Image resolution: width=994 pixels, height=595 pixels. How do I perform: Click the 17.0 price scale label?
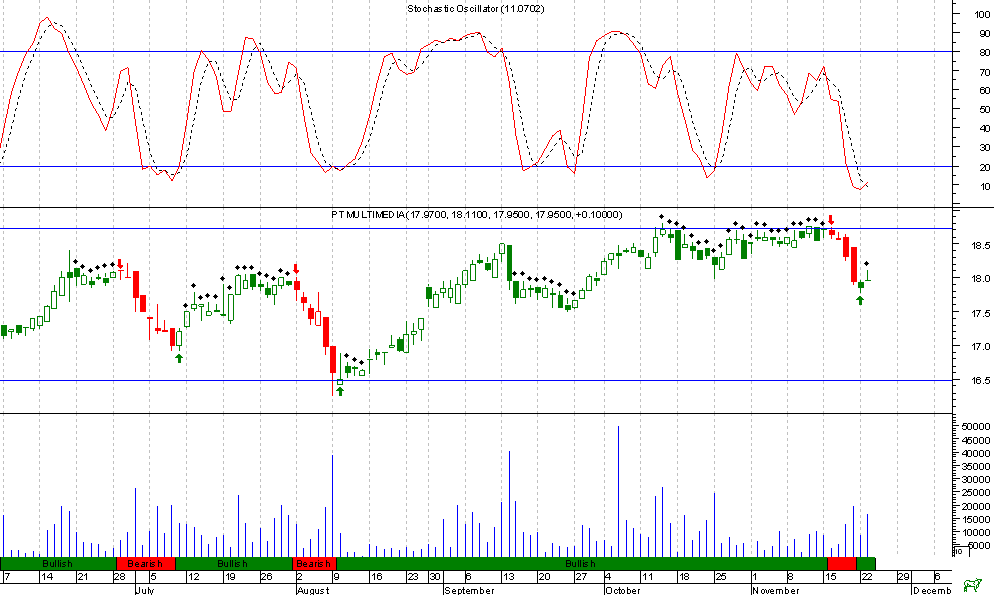[981, 347]
